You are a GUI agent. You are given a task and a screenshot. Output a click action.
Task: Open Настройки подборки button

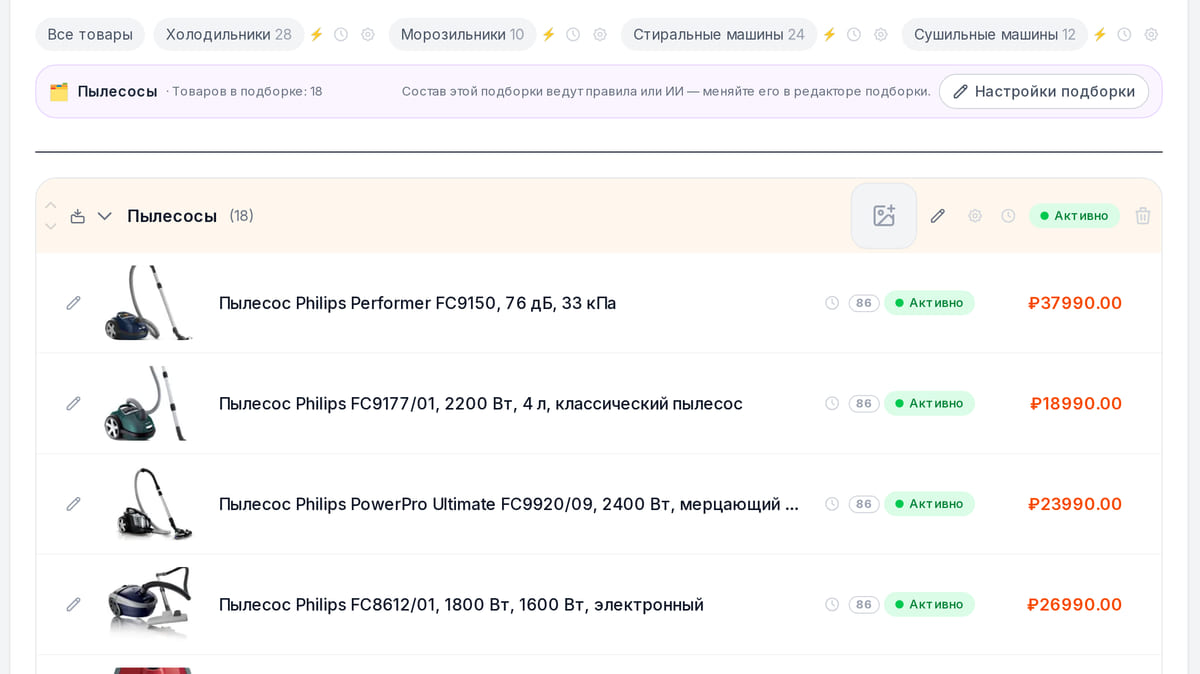click(1043, 91)
